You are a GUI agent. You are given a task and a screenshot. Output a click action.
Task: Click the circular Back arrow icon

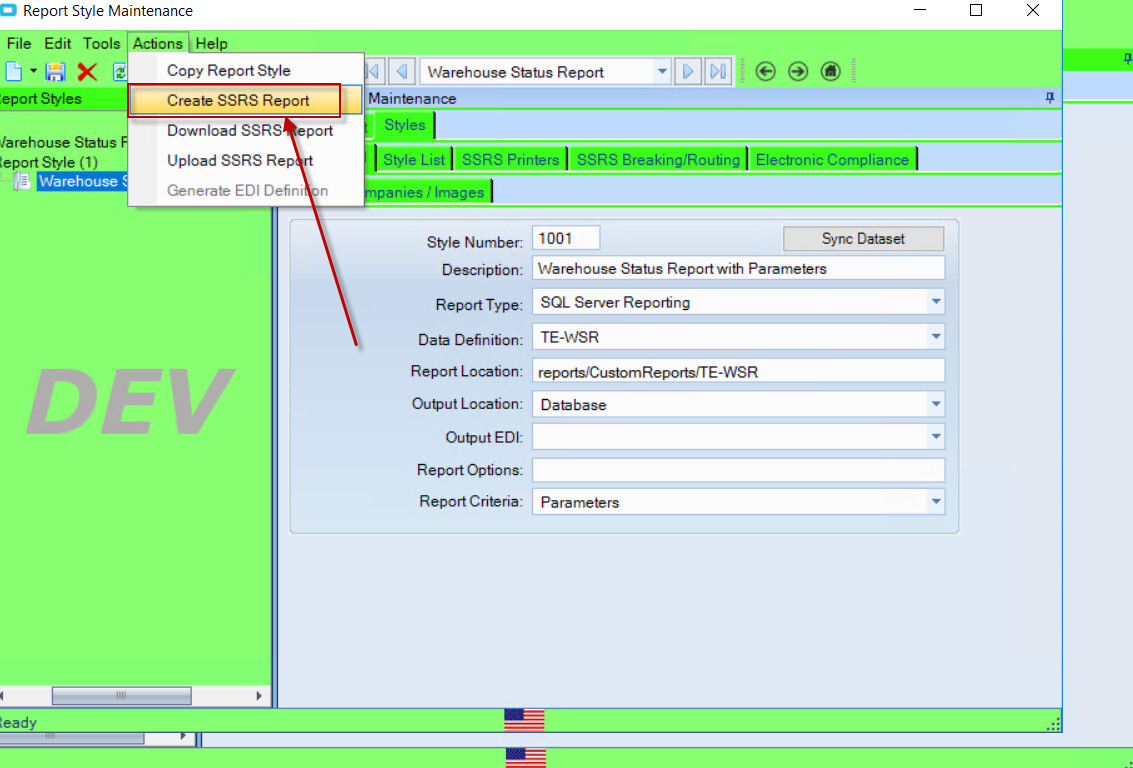pos(765,72)
